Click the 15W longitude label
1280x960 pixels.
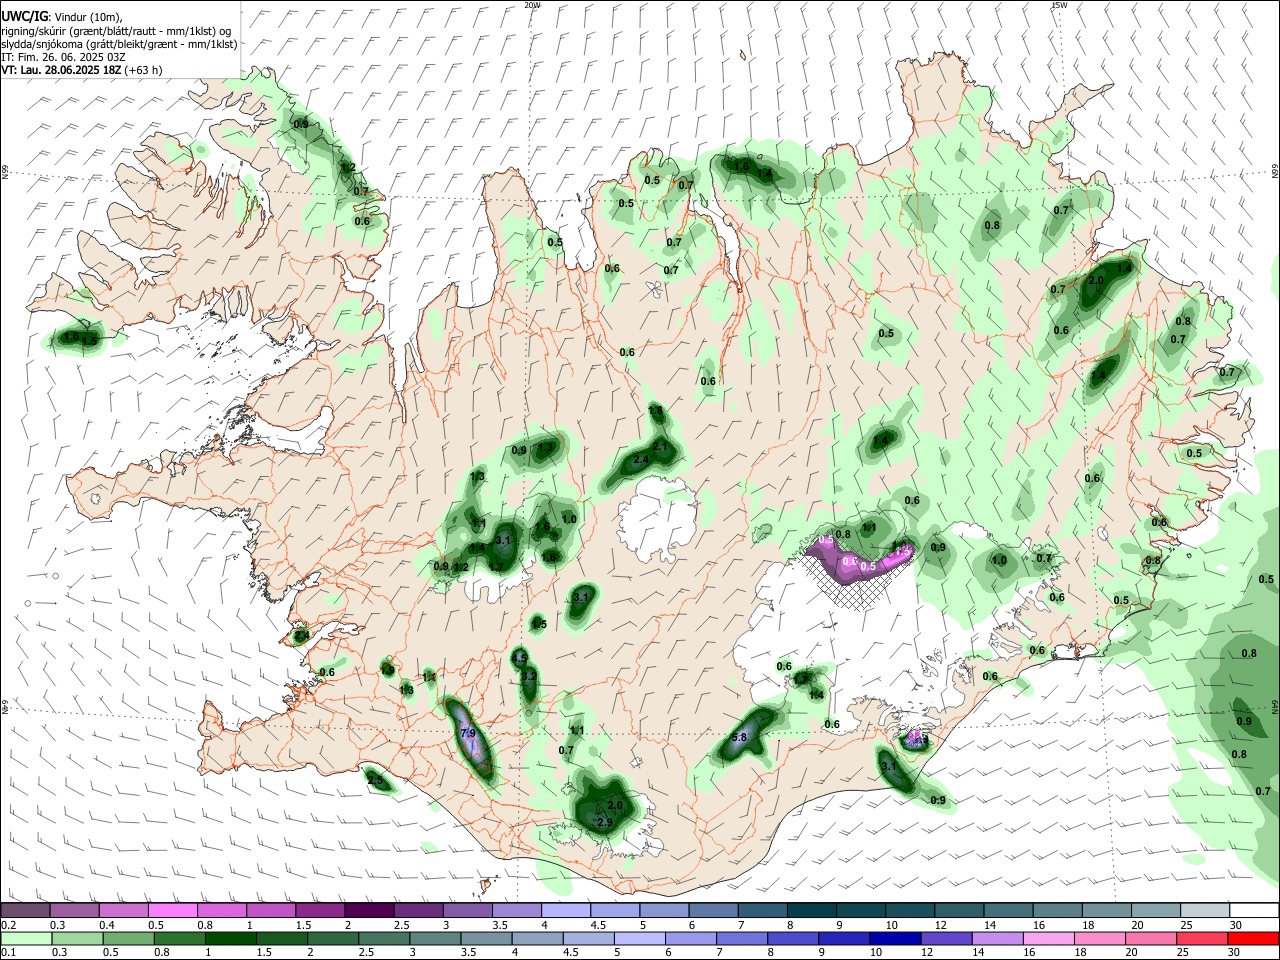click(x=1059, y=5)
